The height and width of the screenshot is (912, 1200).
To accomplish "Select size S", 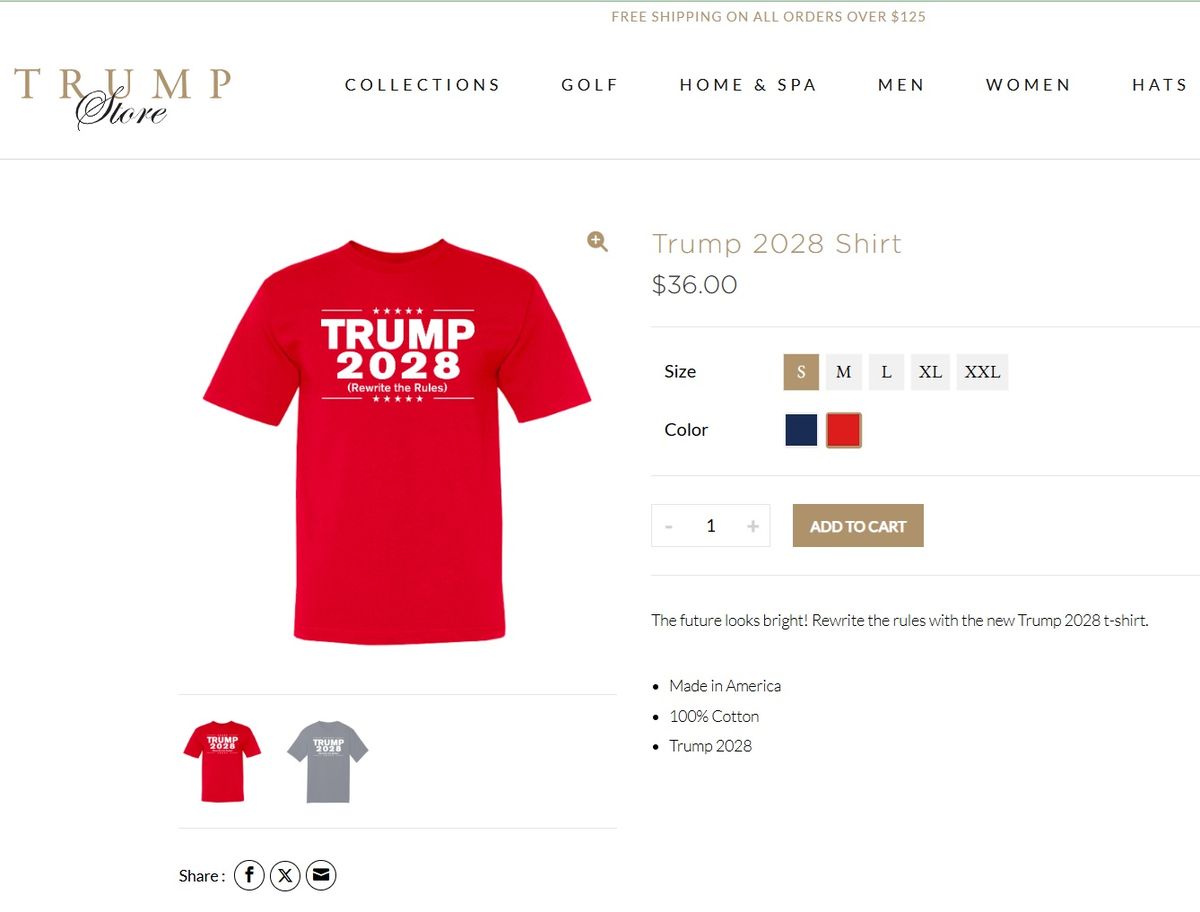I will click(801, 372).
